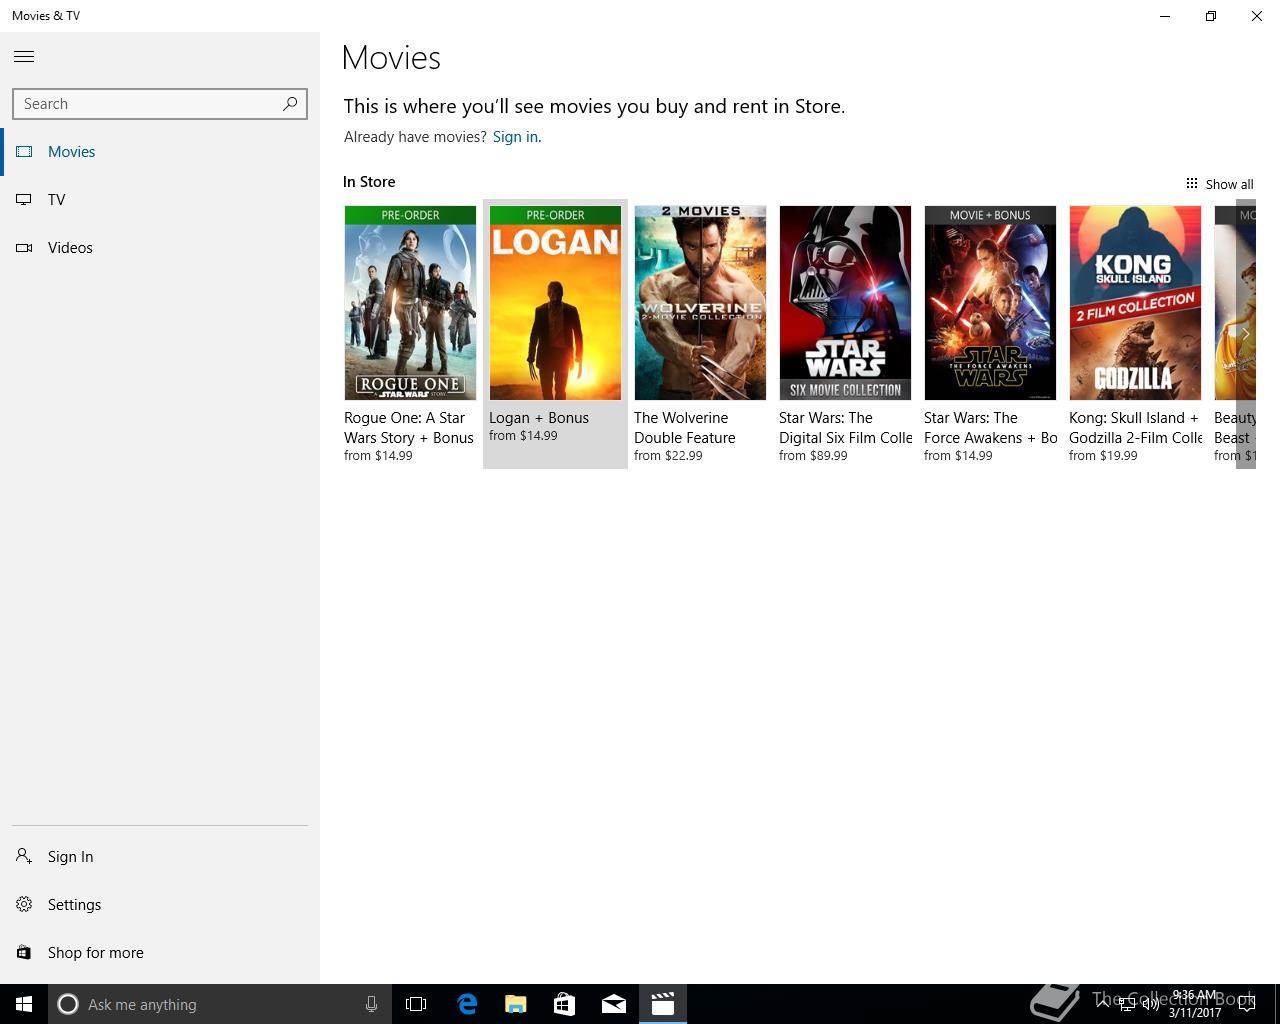The width and height of the screenshot is (1280, 1024).
Task: Click 'The Wolverine Double Feature' title
Action: click(685, 428)
